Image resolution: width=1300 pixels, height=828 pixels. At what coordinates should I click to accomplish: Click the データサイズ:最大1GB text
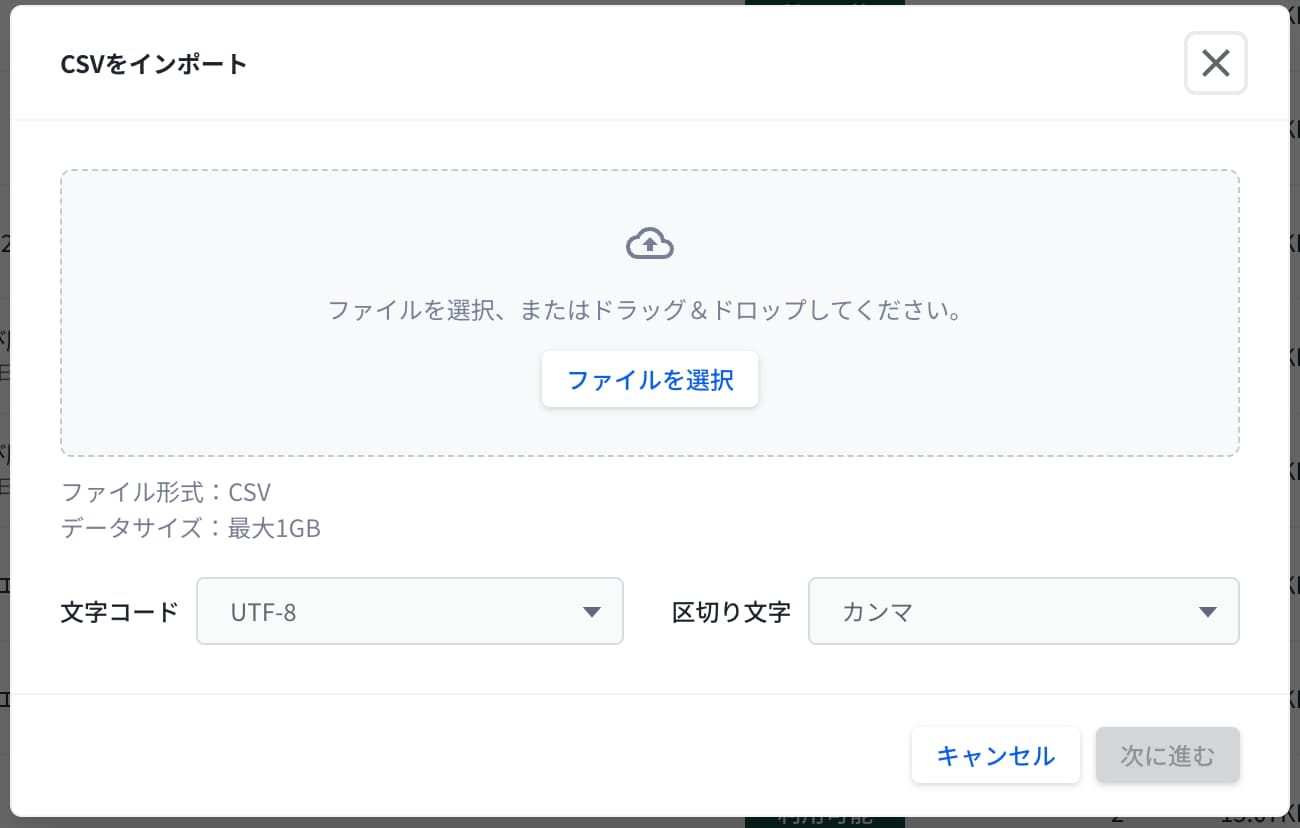191,529
